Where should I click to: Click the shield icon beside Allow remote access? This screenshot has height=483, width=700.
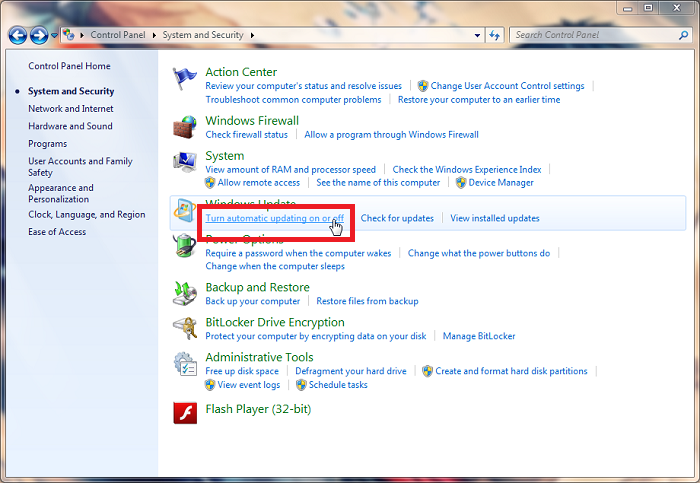coord(210,183)
